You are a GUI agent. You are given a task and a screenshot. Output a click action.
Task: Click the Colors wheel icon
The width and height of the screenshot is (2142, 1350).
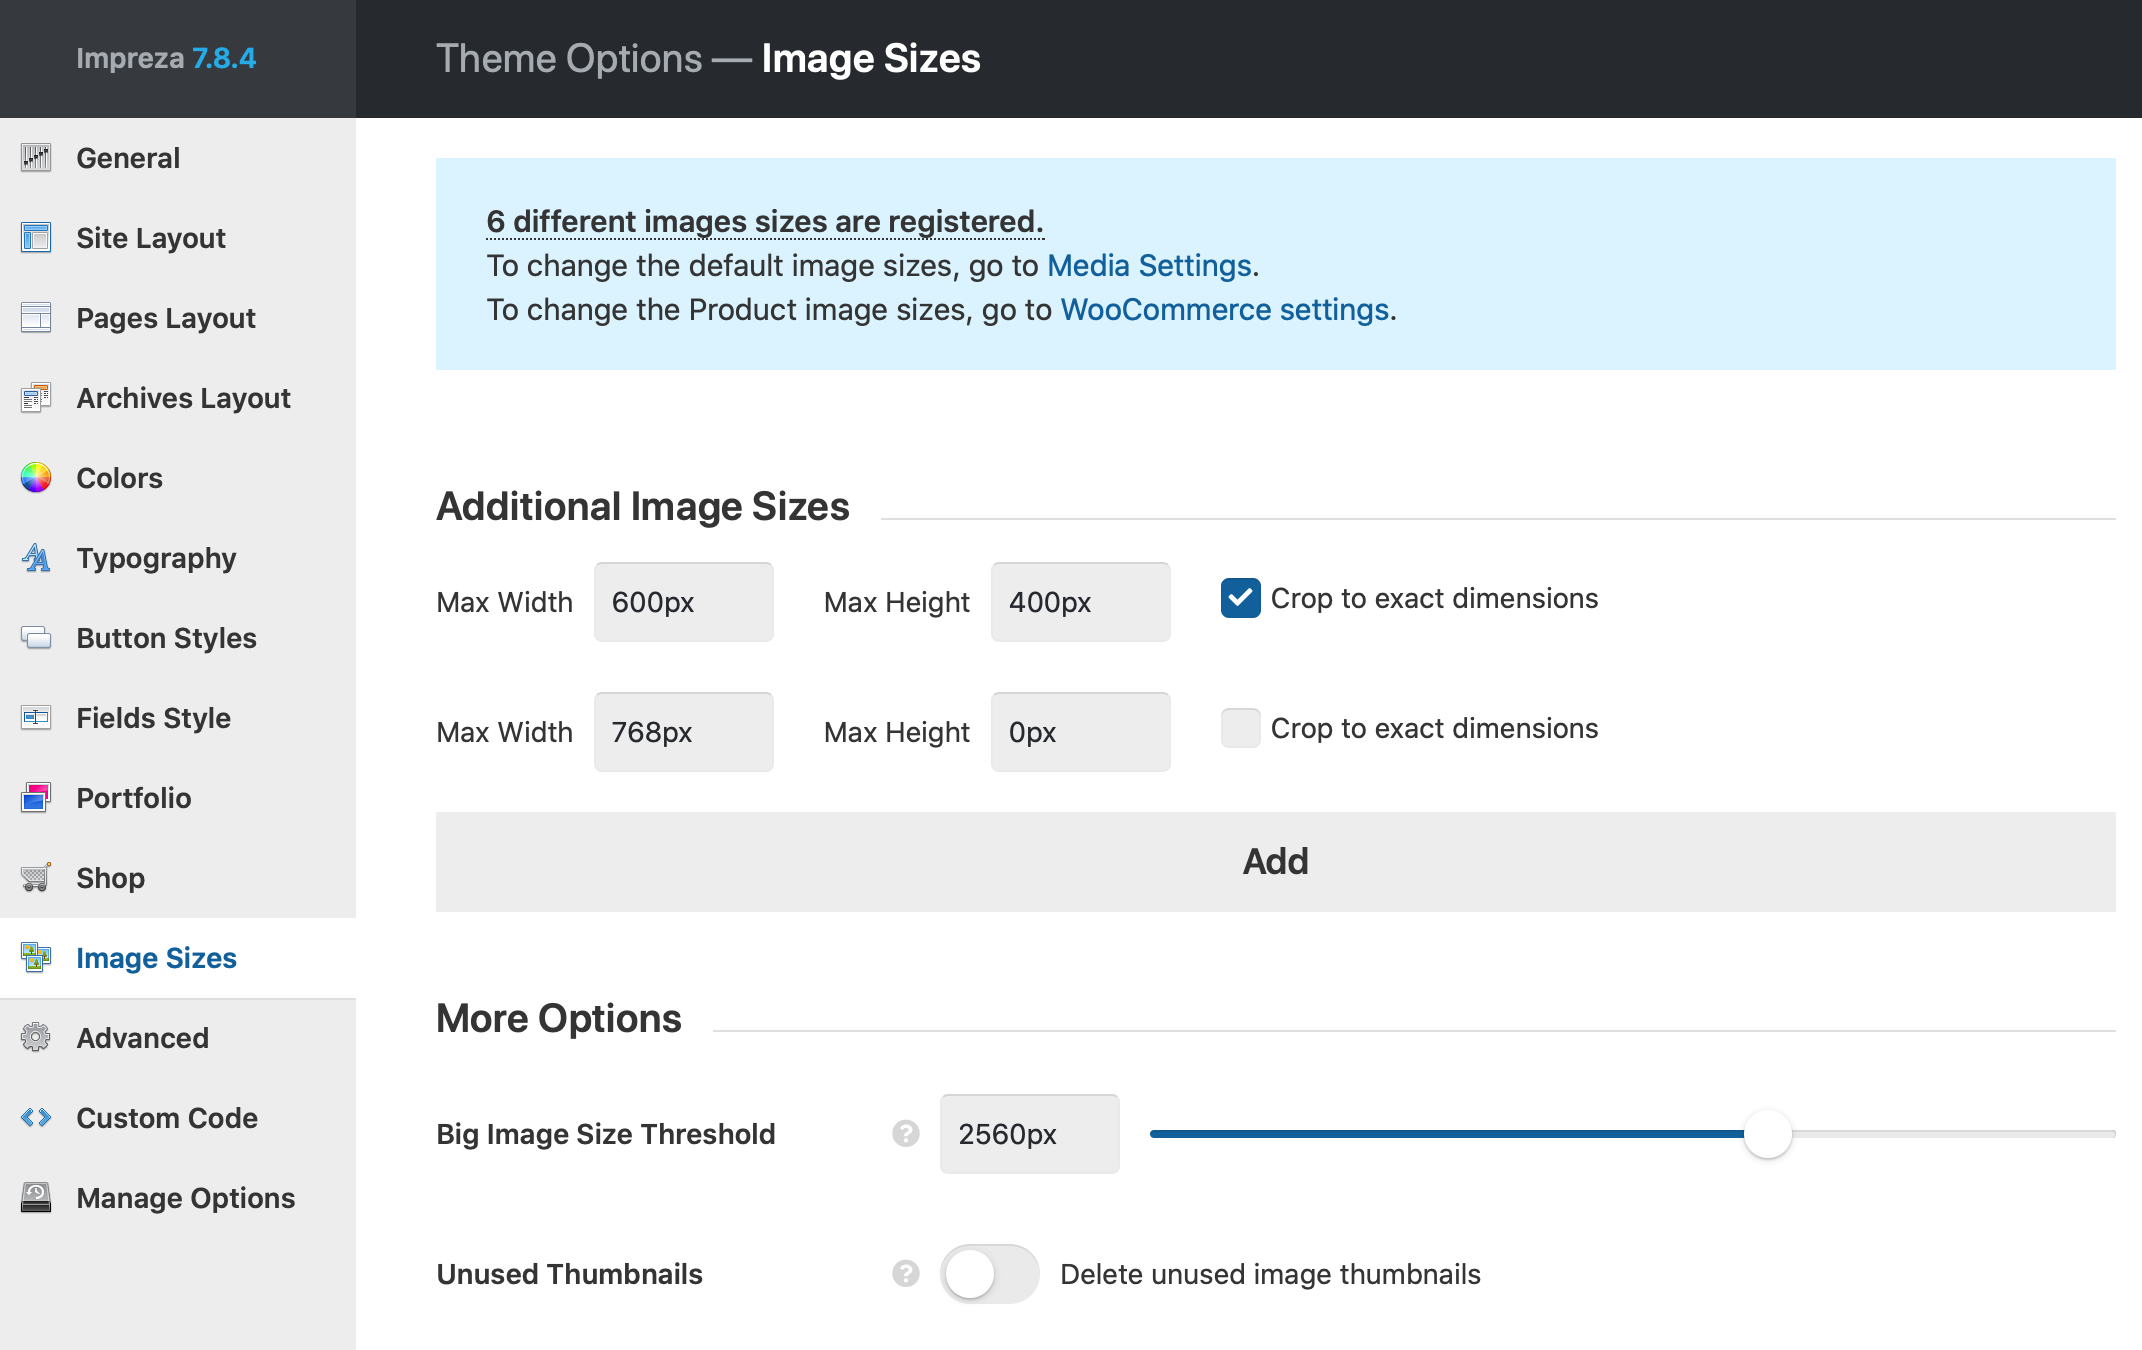click(x=36, y=478)
